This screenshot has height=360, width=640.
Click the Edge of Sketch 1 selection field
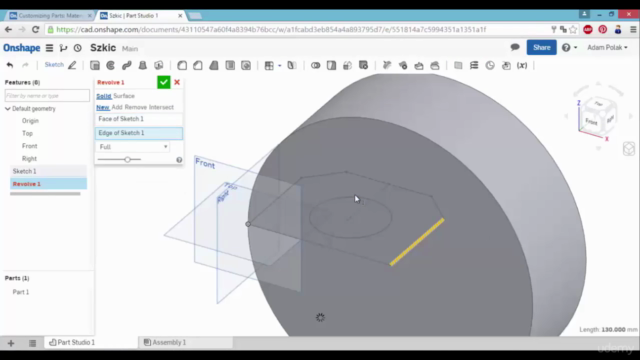pos(139,133)
